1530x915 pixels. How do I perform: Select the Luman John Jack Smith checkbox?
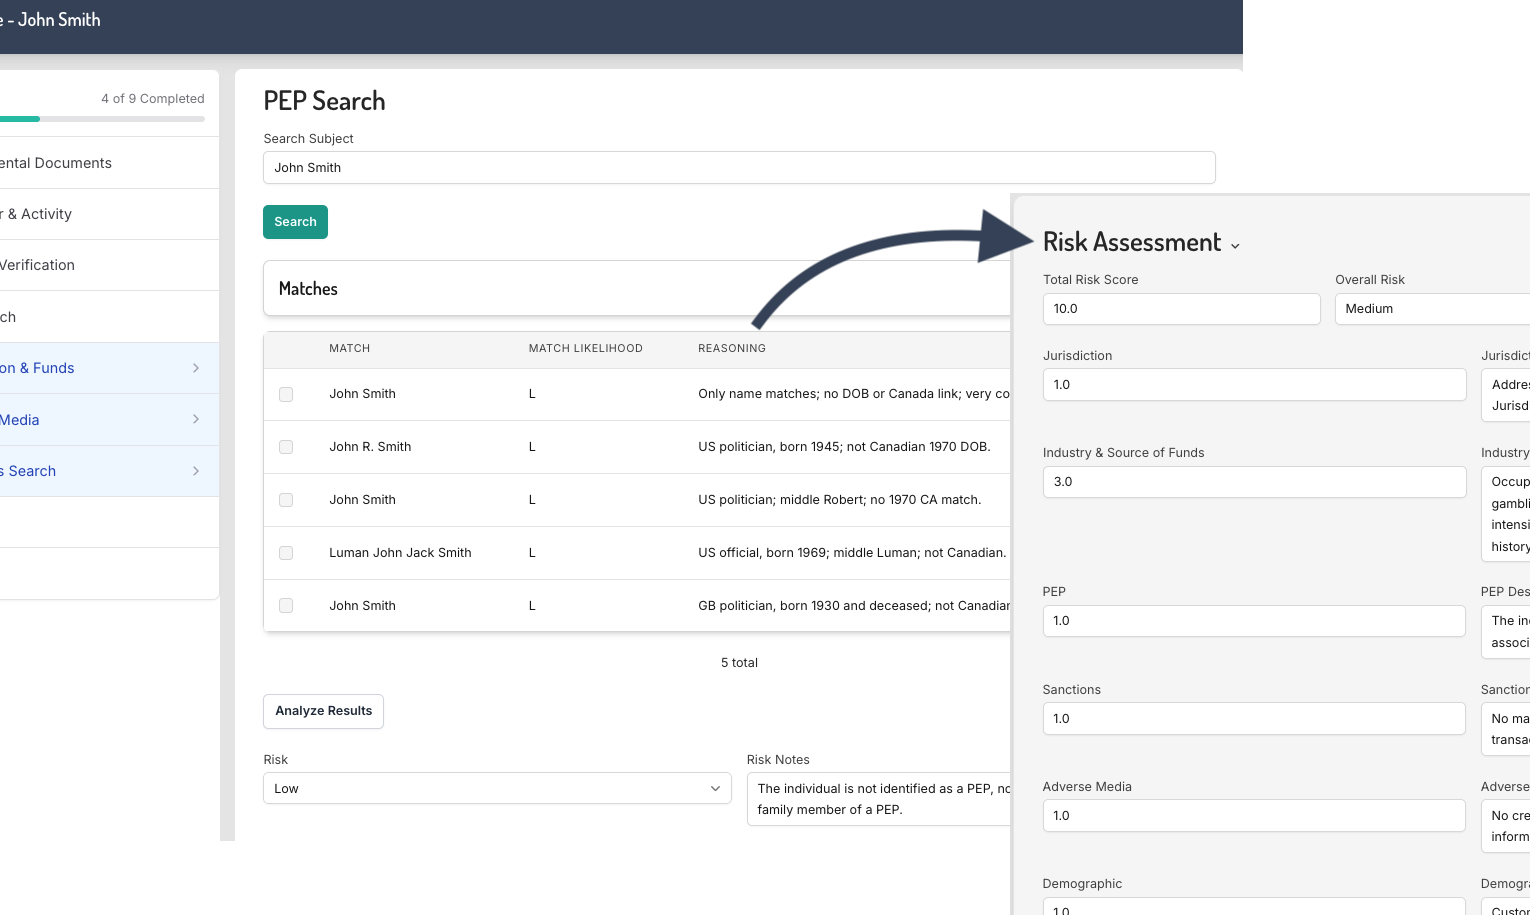click(x=286, y=553)
